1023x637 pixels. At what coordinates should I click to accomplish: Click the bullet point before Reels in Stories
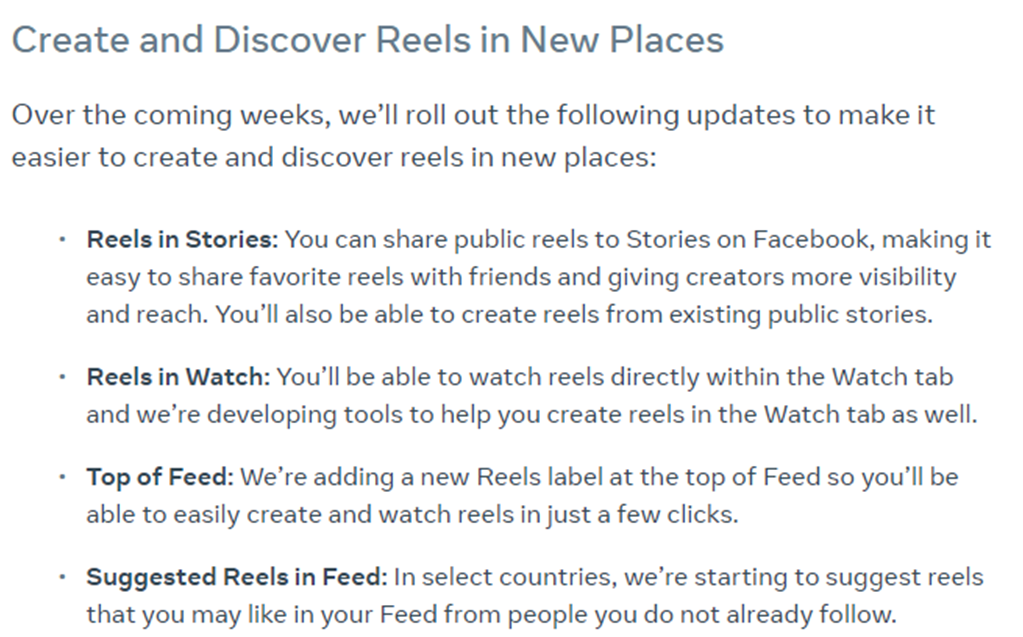click(x=63, y=240)
